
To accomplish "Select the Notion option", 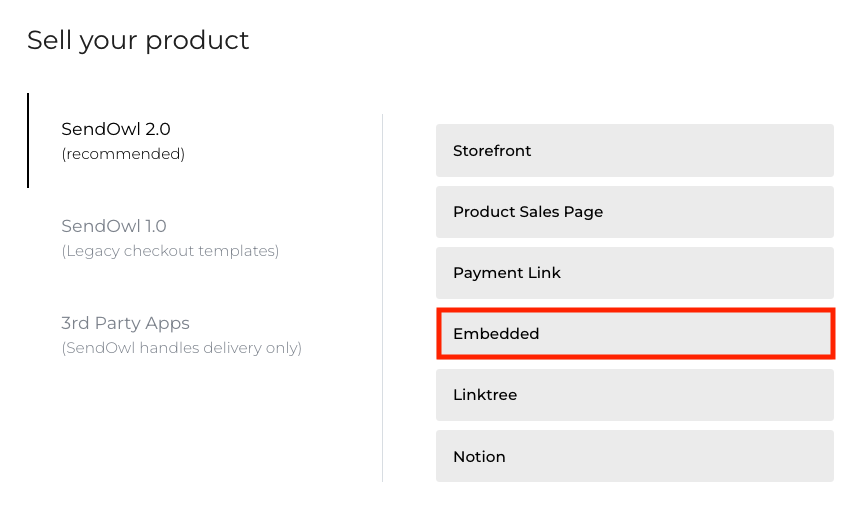I will pyautogui.click(x=479, y=456).
